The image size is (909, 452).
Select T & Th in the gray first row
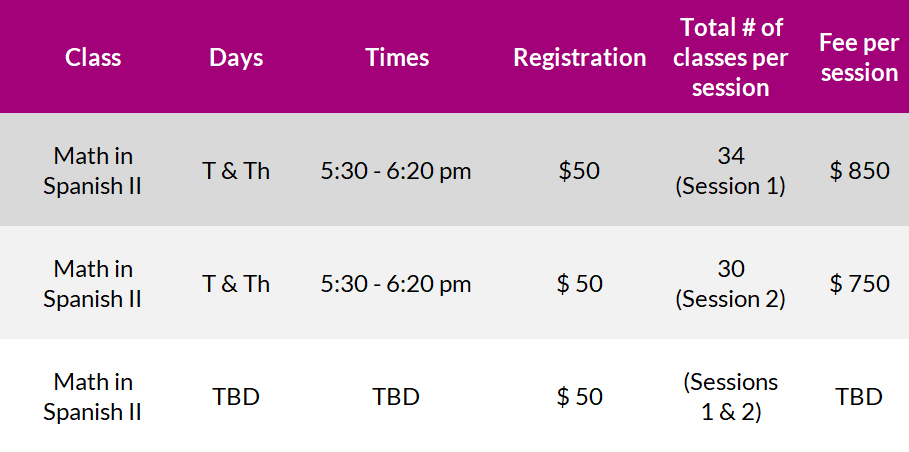[236, 171]
